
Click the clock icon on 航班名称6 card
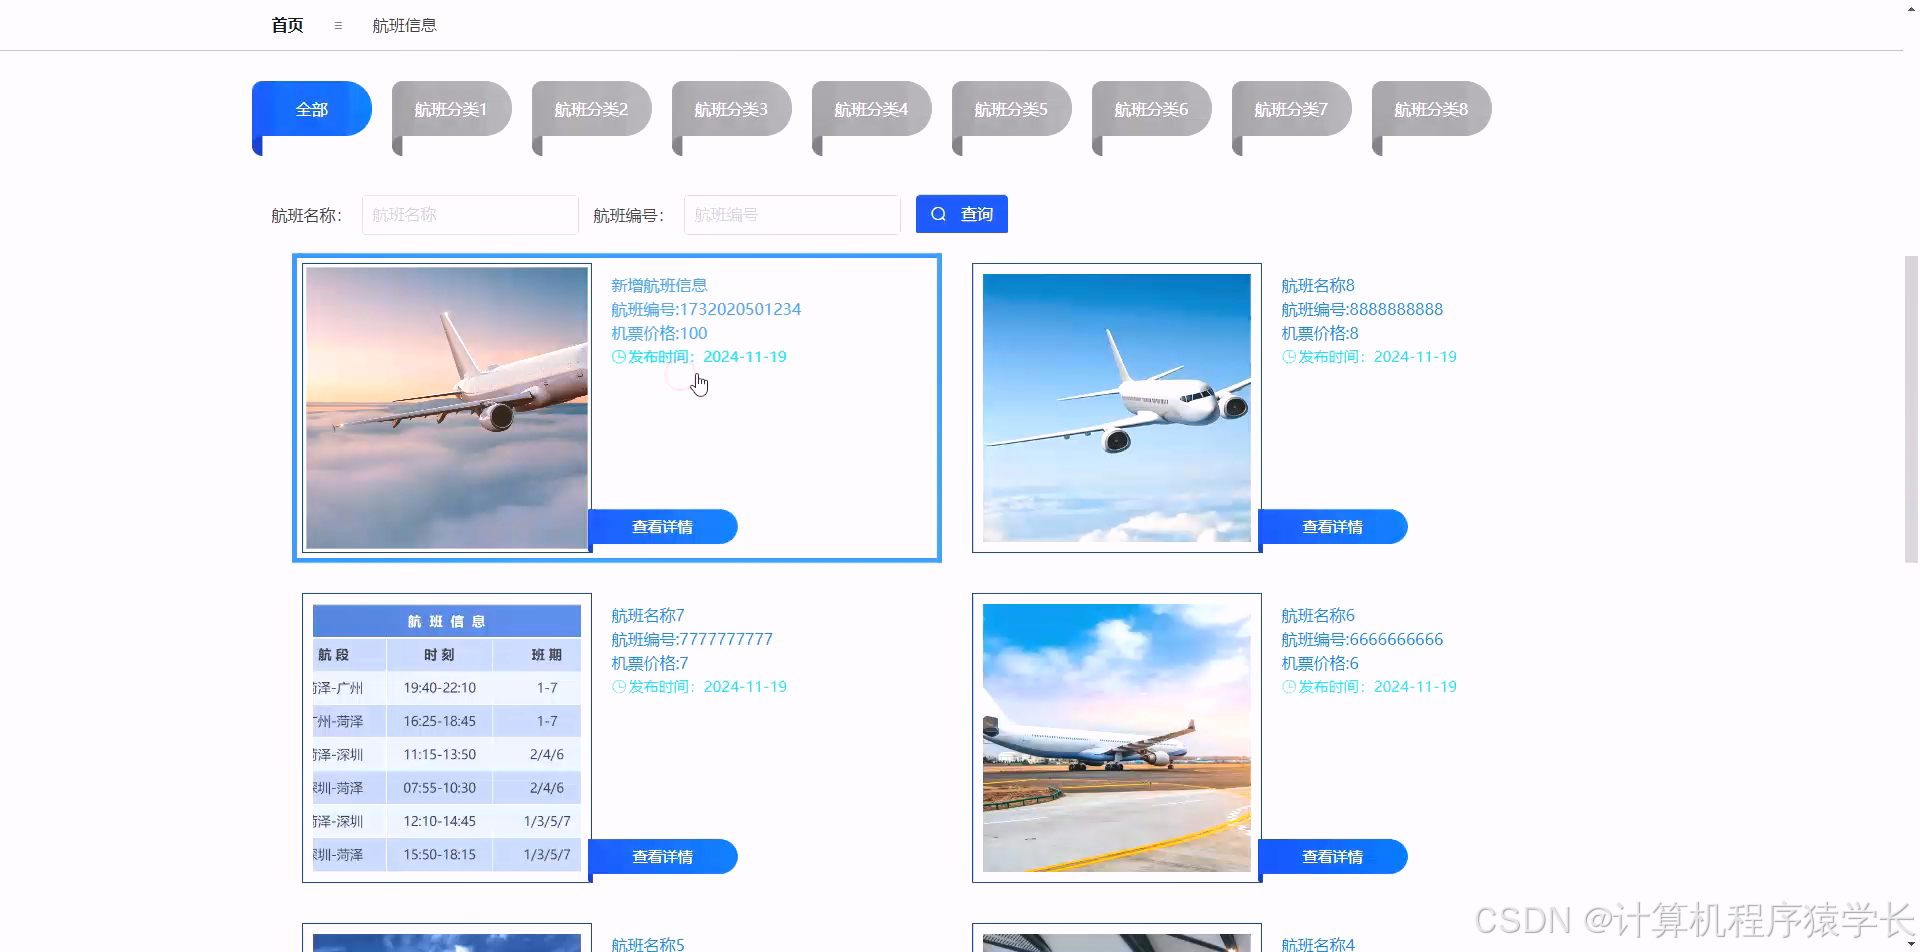[1288, 687]
